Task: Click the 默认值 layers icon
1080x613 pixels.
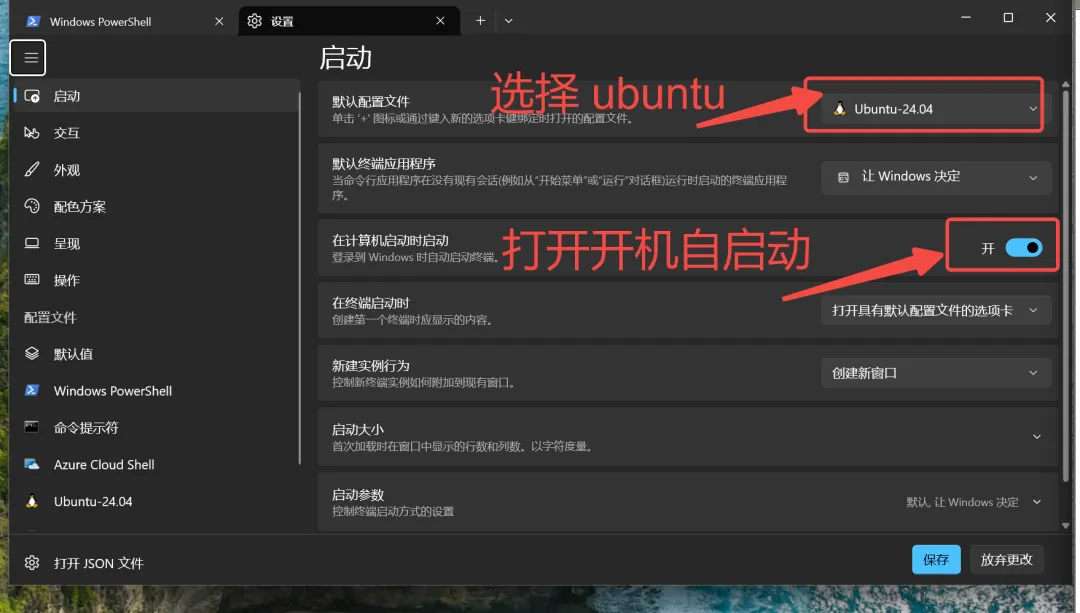Action: 32,353
